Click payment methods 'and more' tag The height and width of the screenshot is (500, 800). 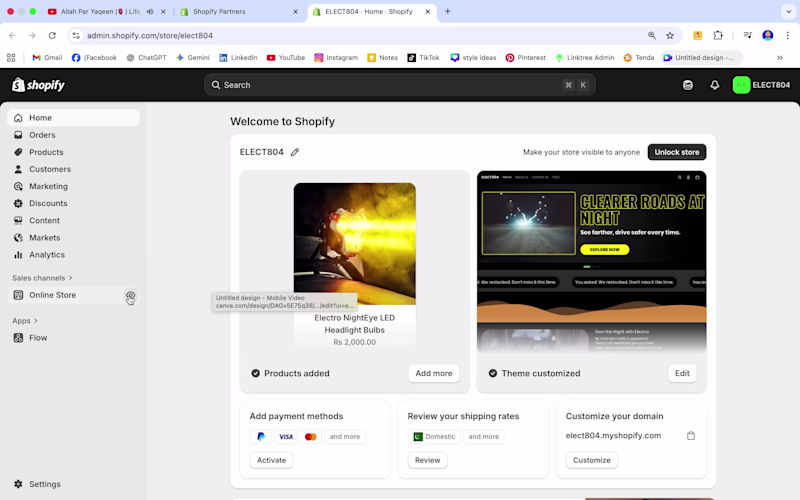(x=344, y=437)
